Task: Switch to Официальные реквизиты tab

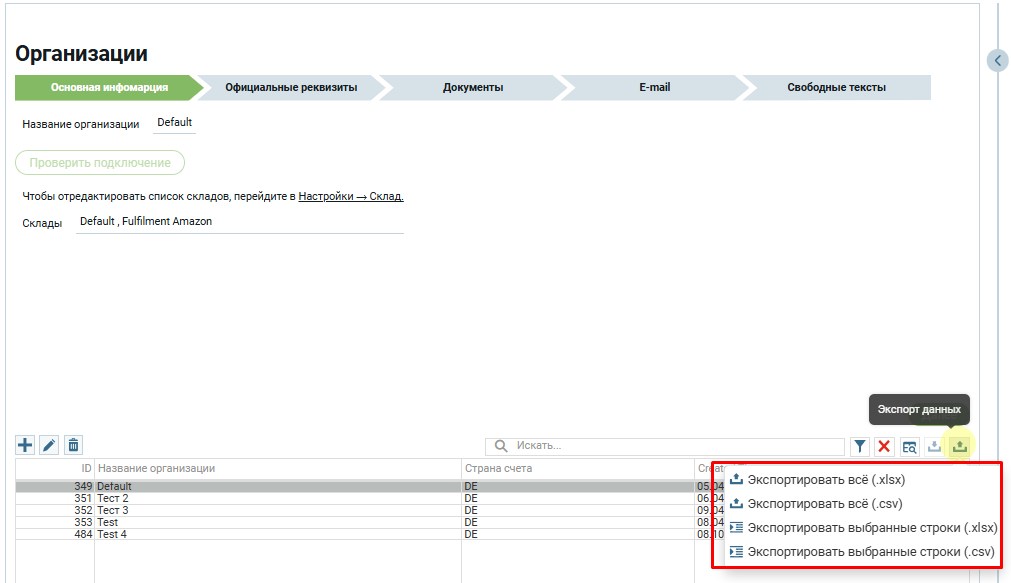Action: point(290,87)
